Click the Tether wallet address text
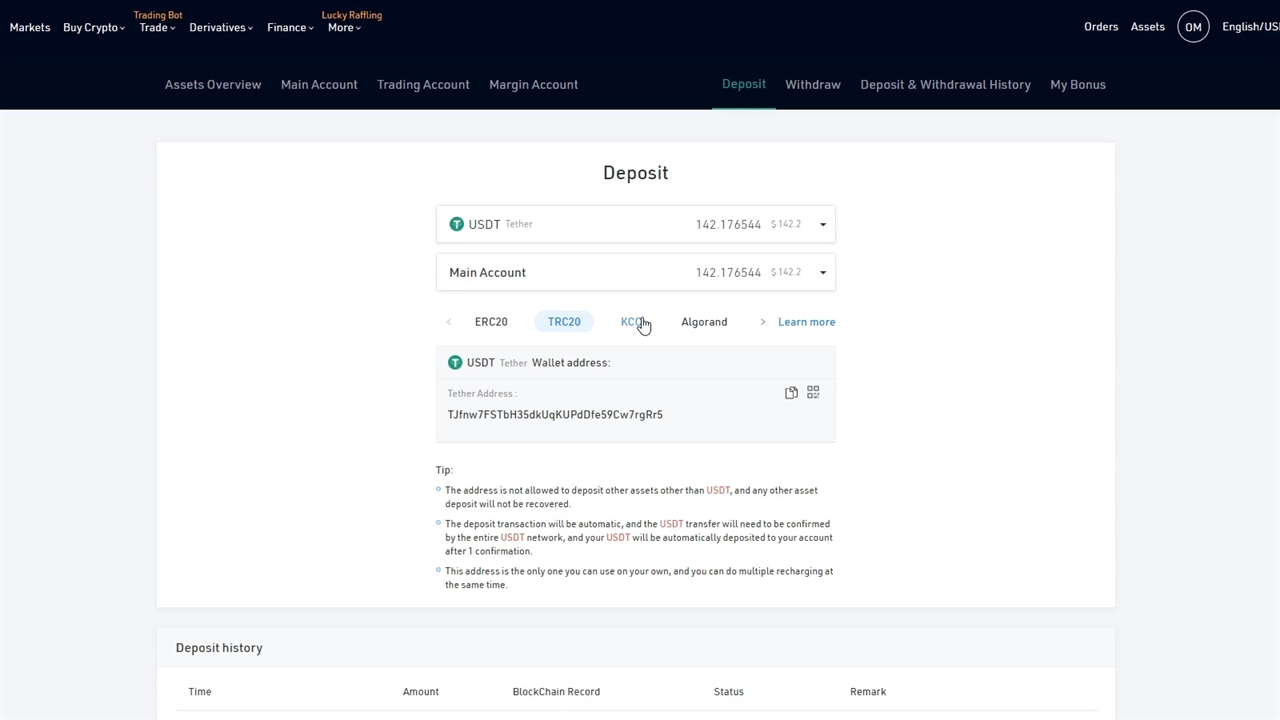1280x720 pixels. coord(555,415)
